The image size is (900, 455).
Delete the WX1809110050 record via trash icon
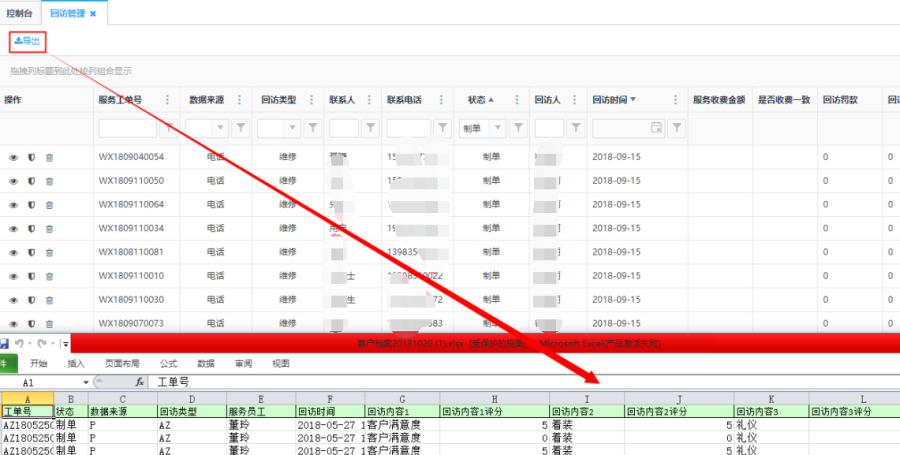(49, 181)
